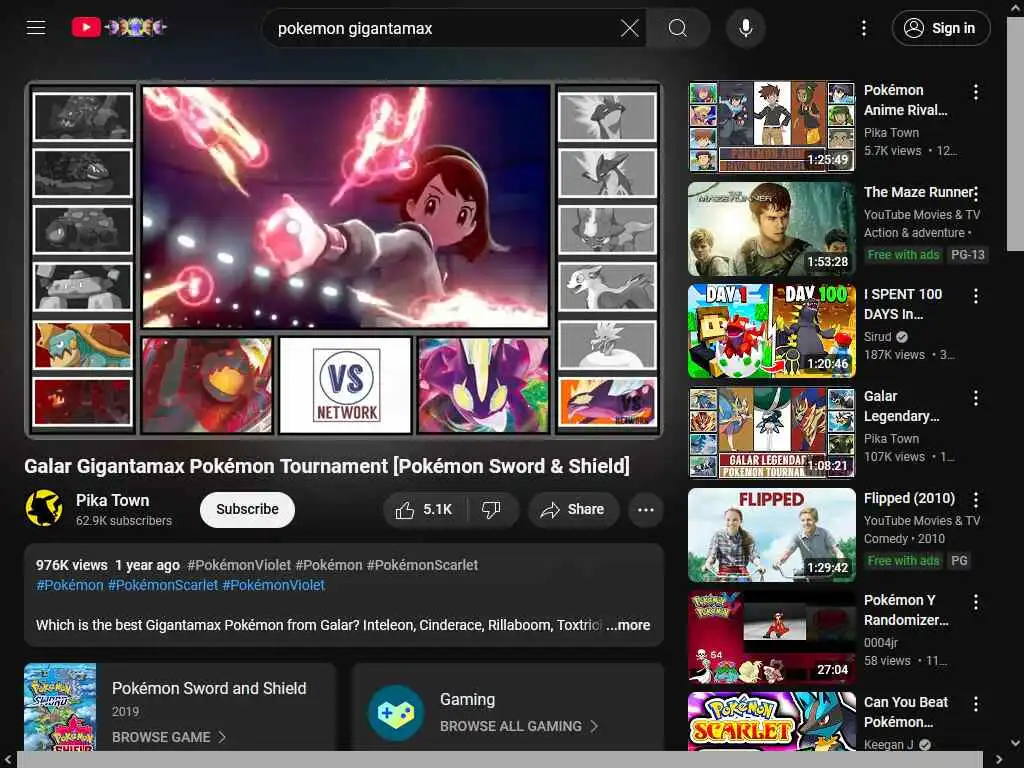
Task: Expand description with ...more
Action: click(x=628, y=625)
